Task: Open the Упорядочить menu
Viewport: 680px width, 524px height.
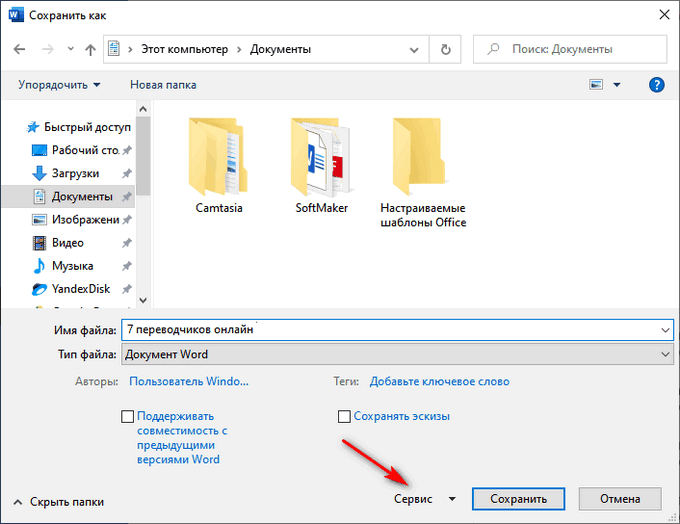Action: click(x=59, y=85)
